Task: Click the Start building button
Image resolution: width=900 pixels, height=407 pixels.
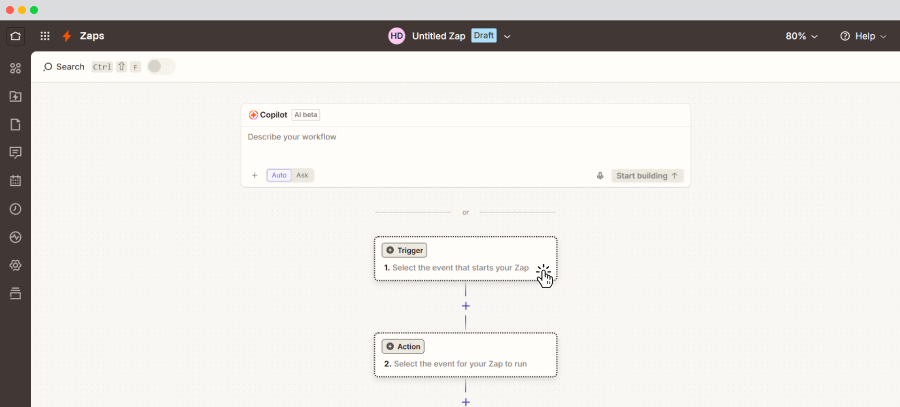Action: [x=647, y=176]
